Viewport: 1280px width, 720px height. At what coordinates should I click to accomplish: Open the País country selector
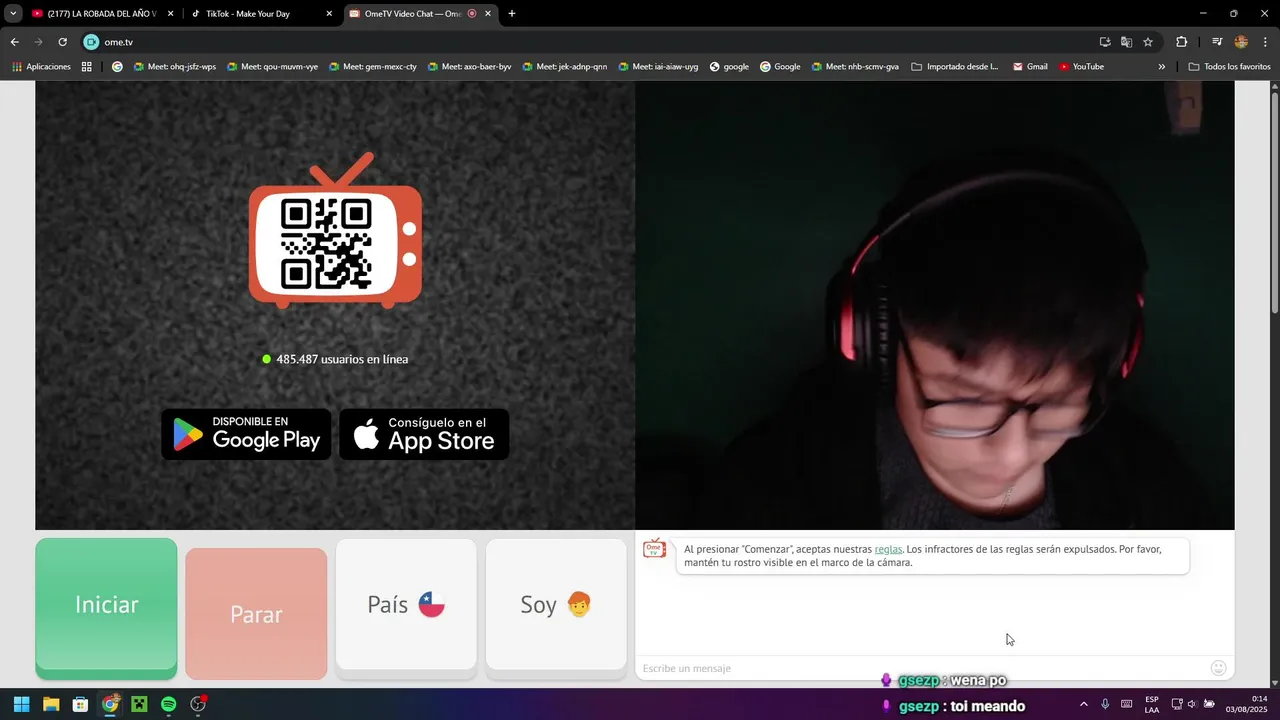pos(406,605)
